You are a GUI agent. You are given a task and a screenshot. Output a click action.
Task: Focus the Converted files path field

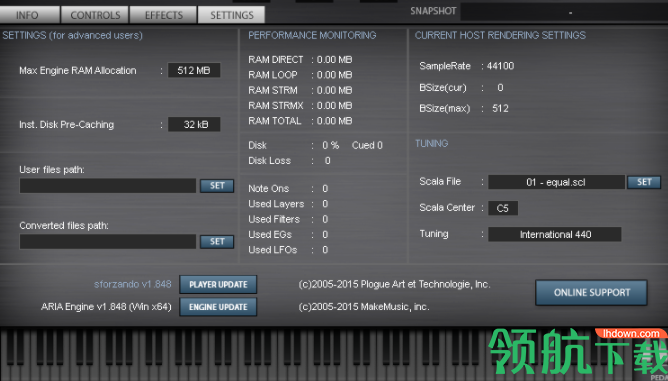tap(108, 242)
